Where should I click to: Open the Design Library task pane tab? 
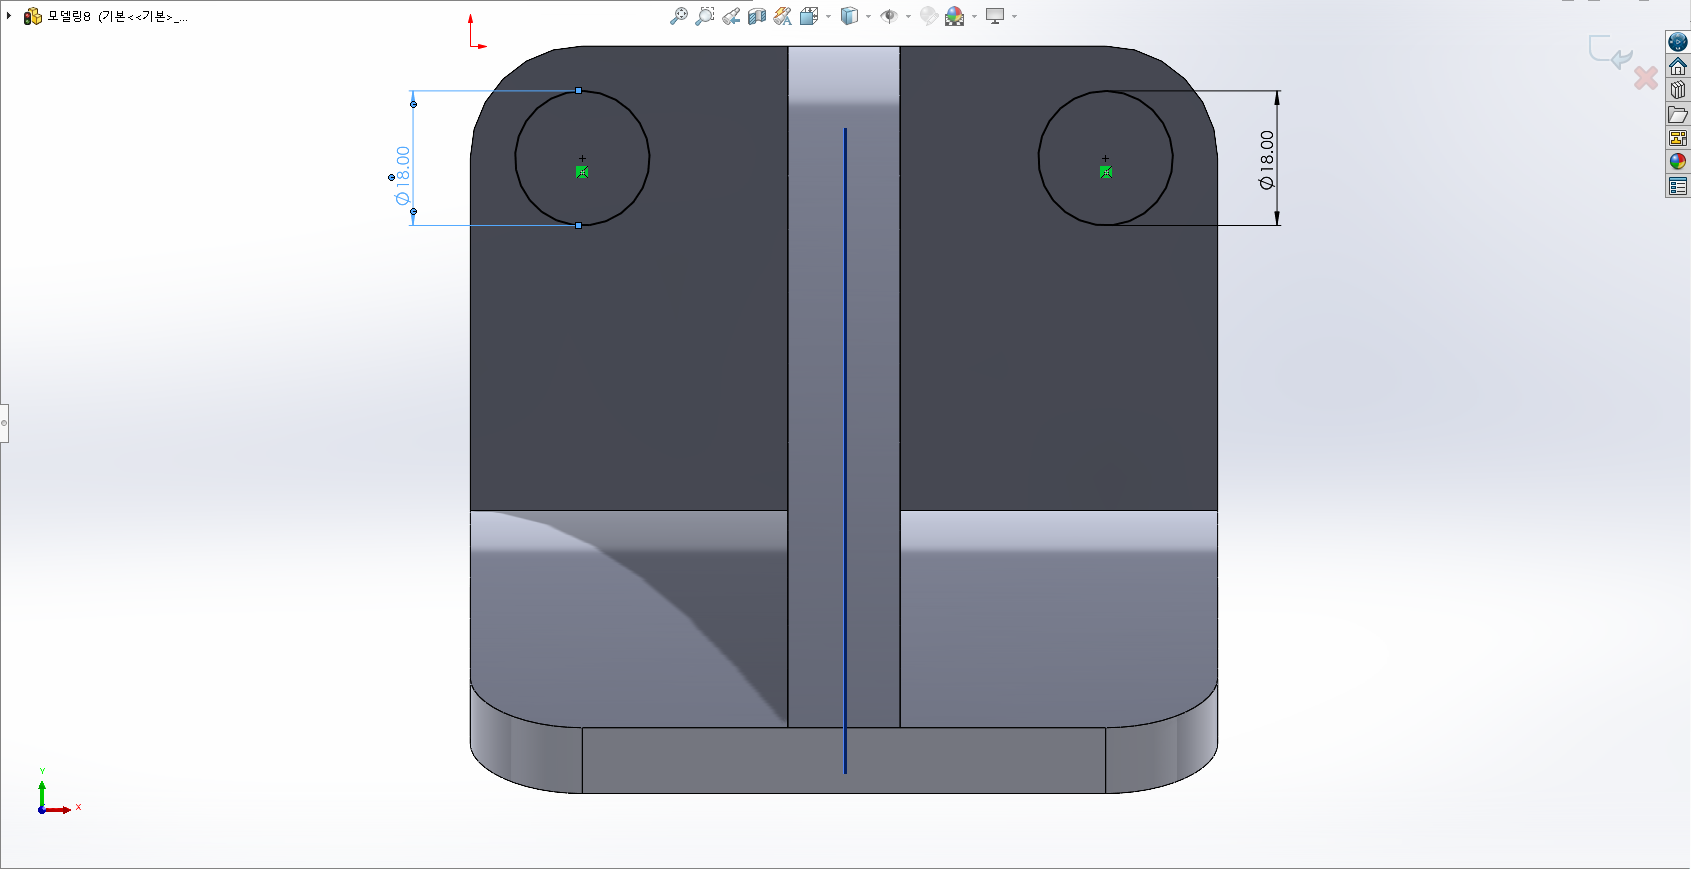coord(1678,90)
